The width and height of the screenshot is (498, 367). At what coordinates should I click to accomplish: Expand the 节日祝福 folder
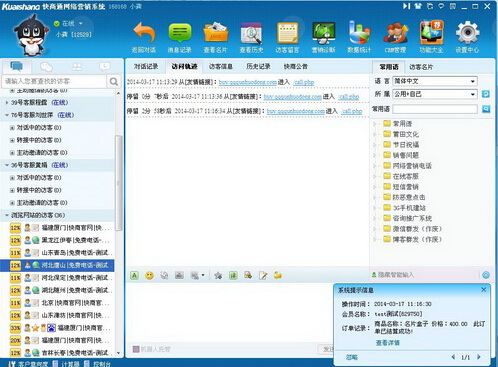point(375,145)
